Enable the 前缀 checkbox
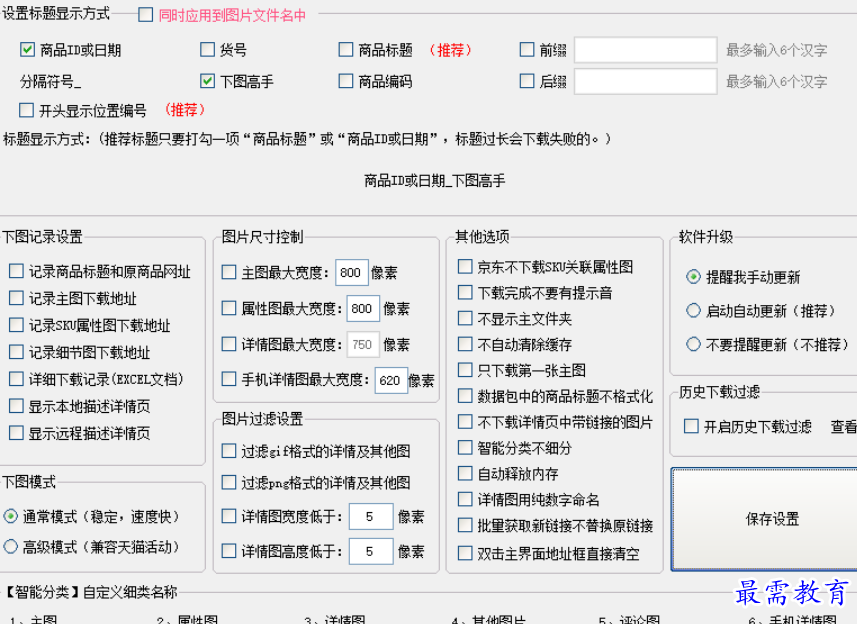The width and height of the screenshot is (857, 624). [x=527, y=50]
